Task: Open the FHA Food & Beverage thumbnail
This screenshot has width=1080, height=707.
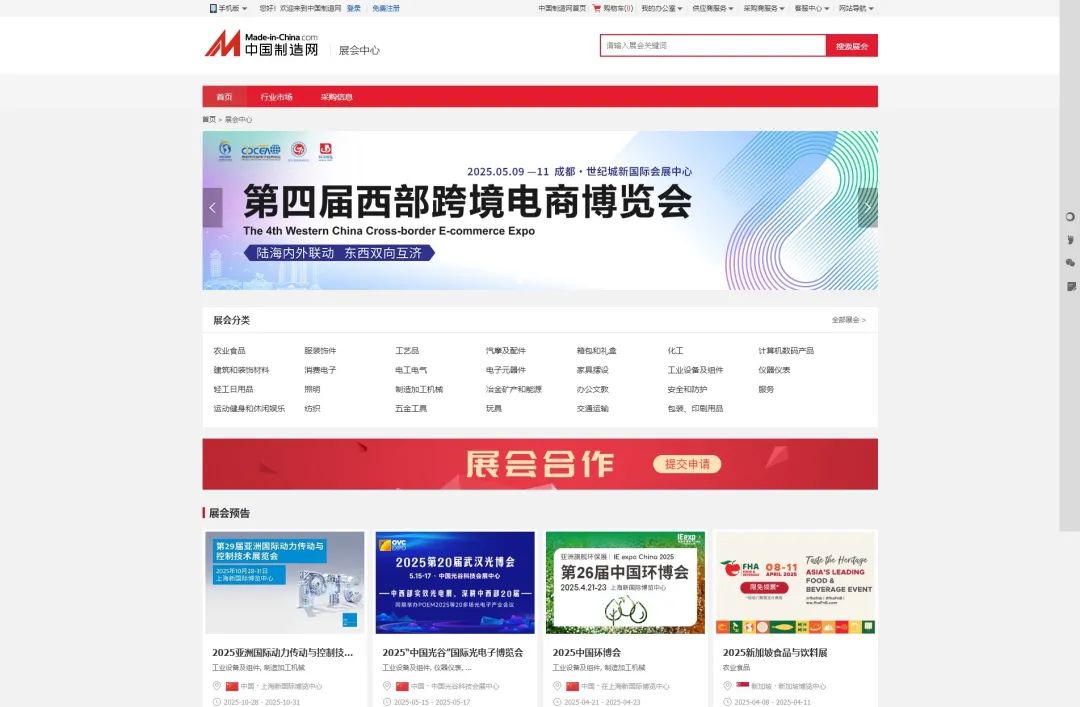Action: (796, 582)
